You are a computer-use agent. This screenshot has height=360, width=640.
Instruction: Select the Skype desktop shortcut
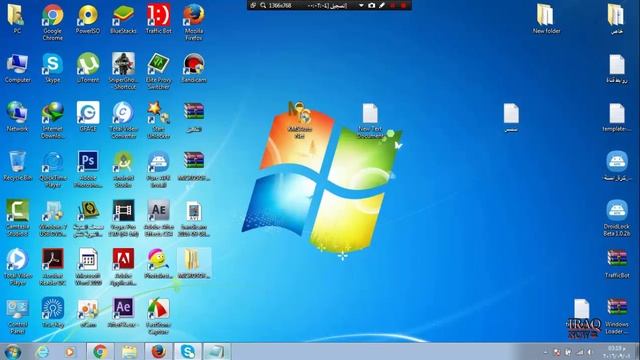click(53, 68)
